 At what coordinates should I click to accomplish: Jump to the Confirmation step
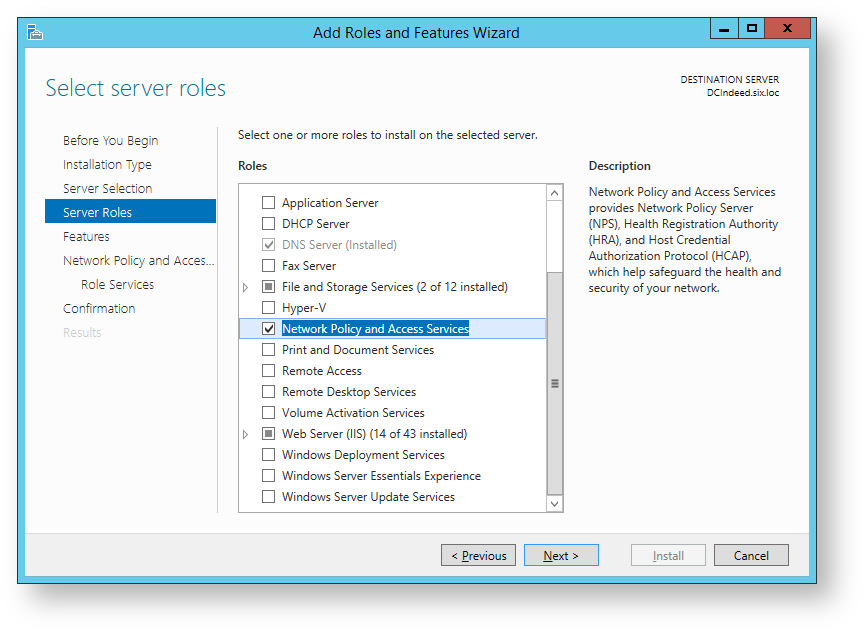click(x=99, y=309)
